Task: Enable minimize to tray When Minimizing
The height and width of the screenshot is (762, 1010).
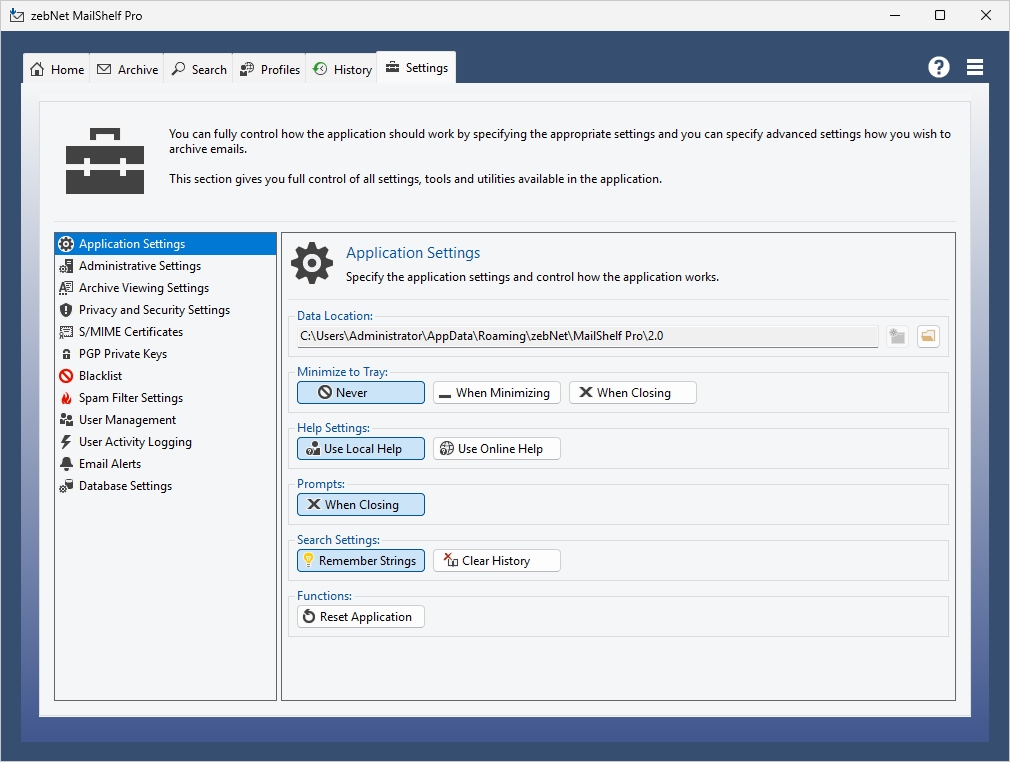Action: click(x=497, y=393)
